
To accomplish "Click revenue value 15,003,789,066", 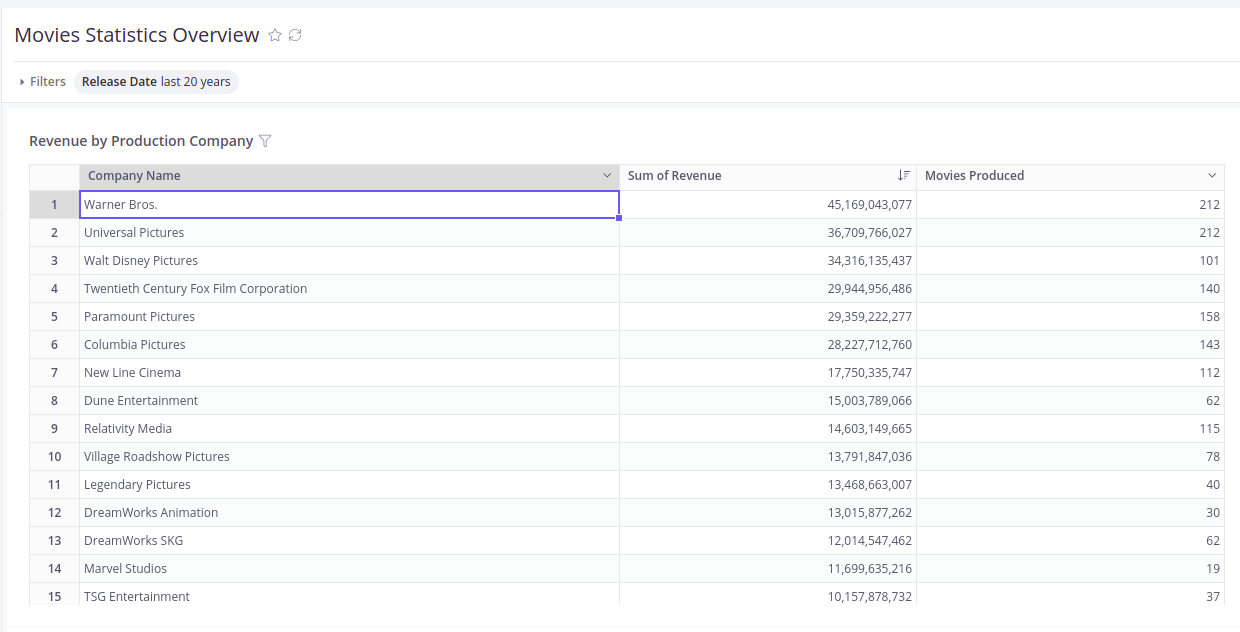I will click(x=768, y=400).
